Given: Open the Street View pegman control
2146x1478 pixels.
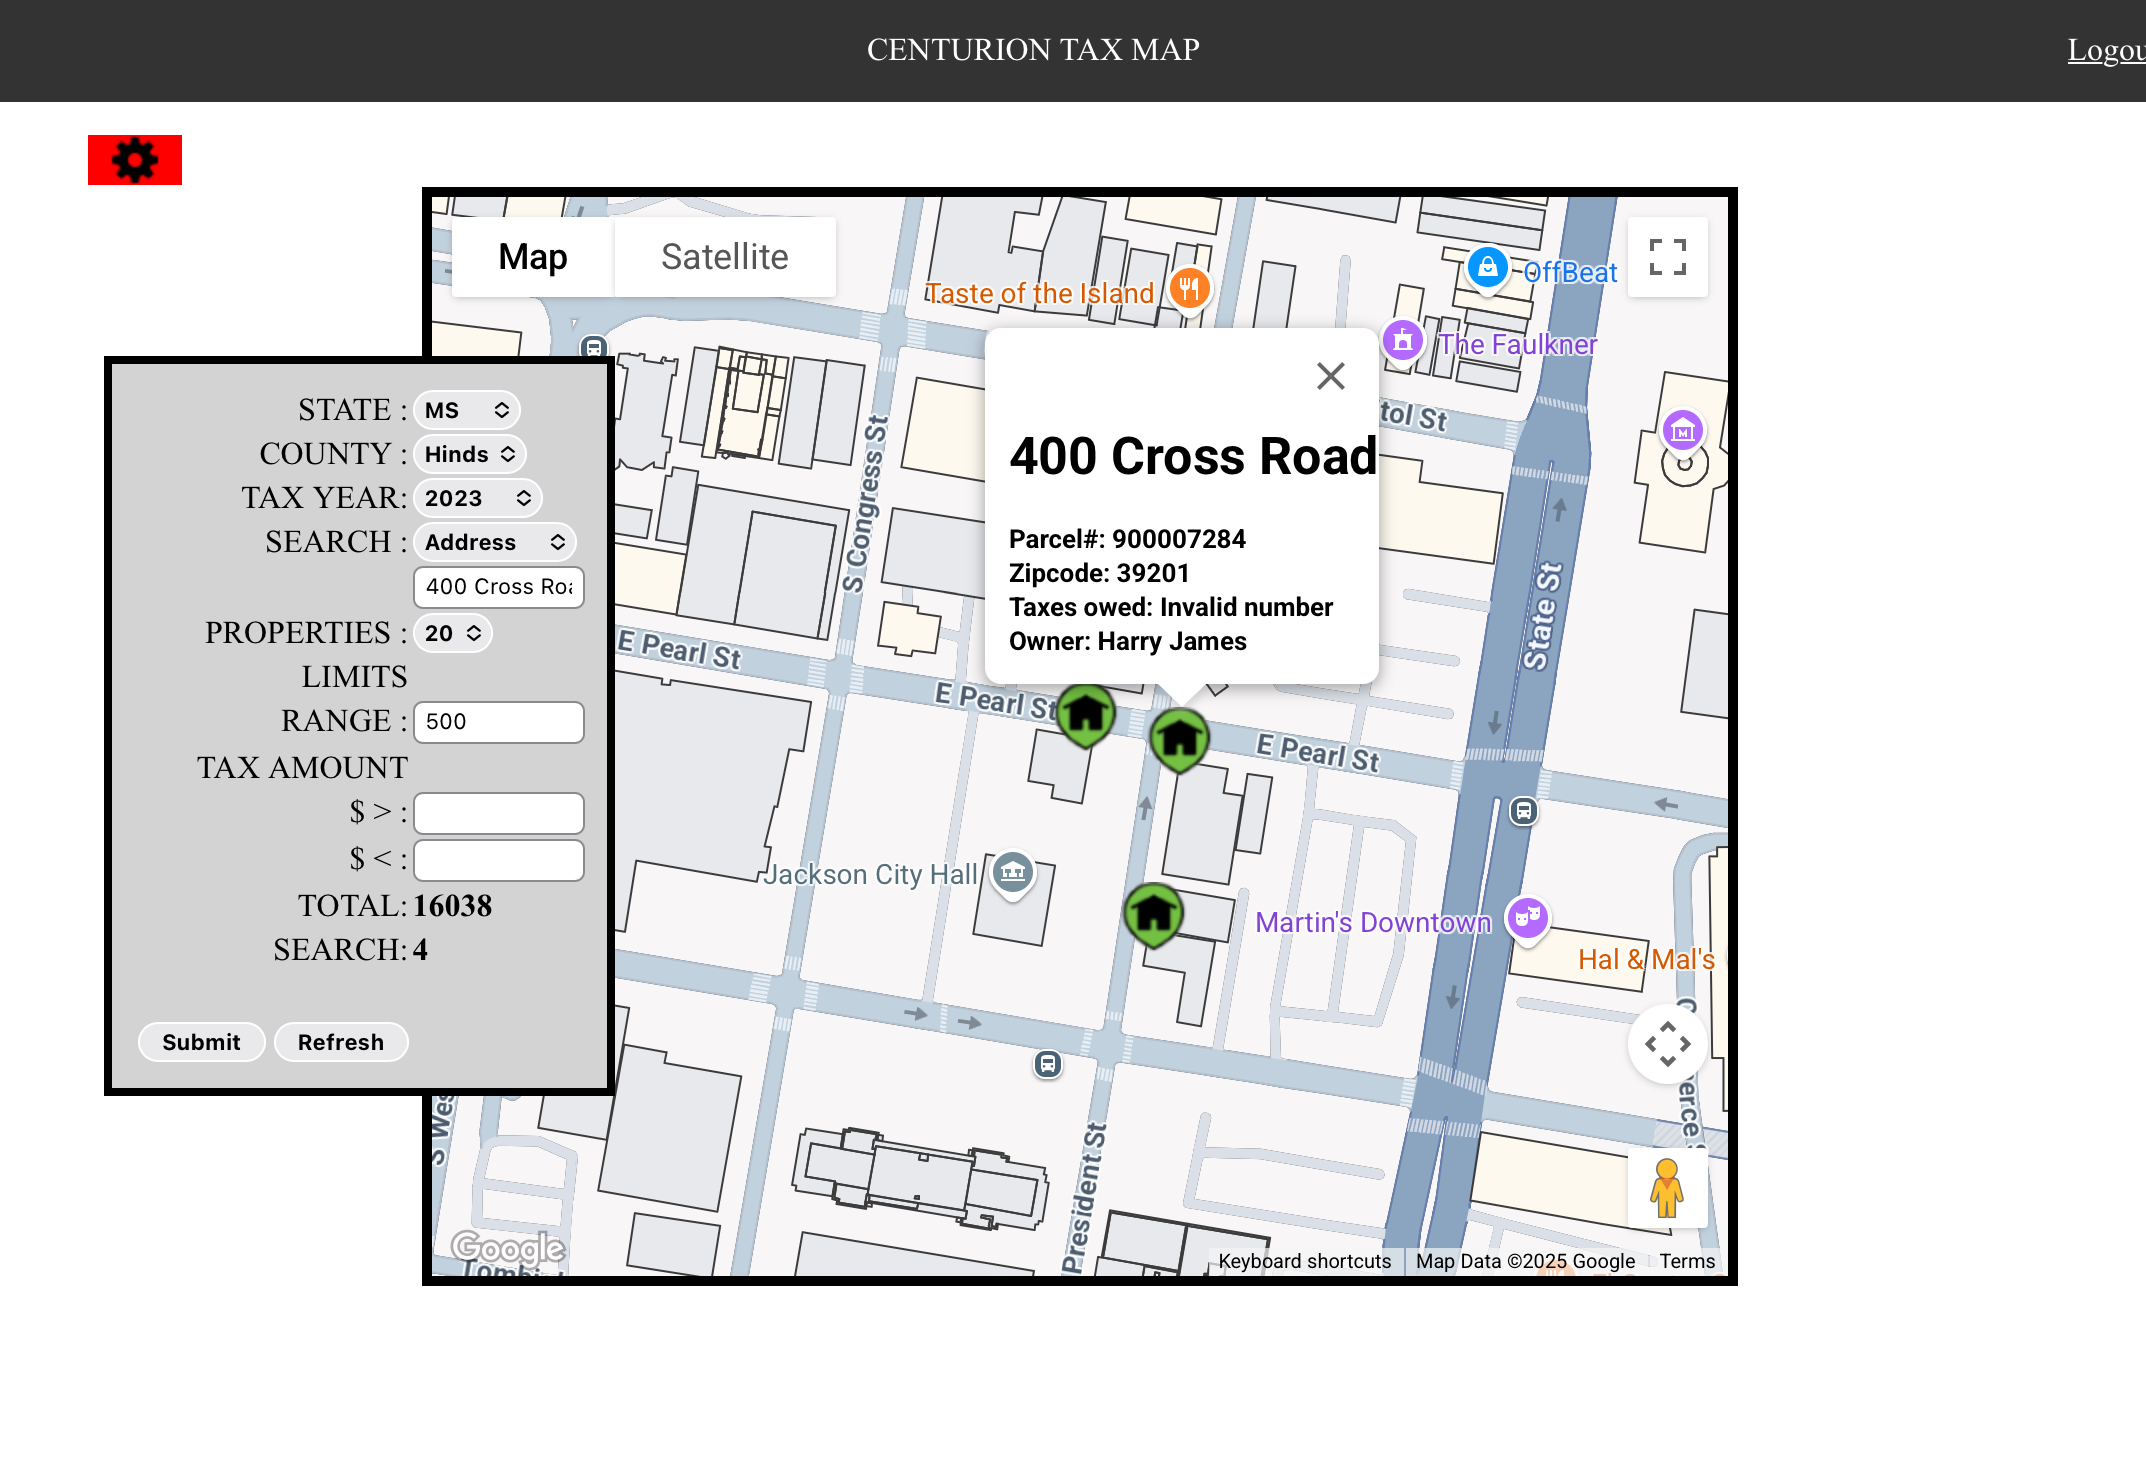Looking at the screenshot, I should [x=1666, y=1188].
